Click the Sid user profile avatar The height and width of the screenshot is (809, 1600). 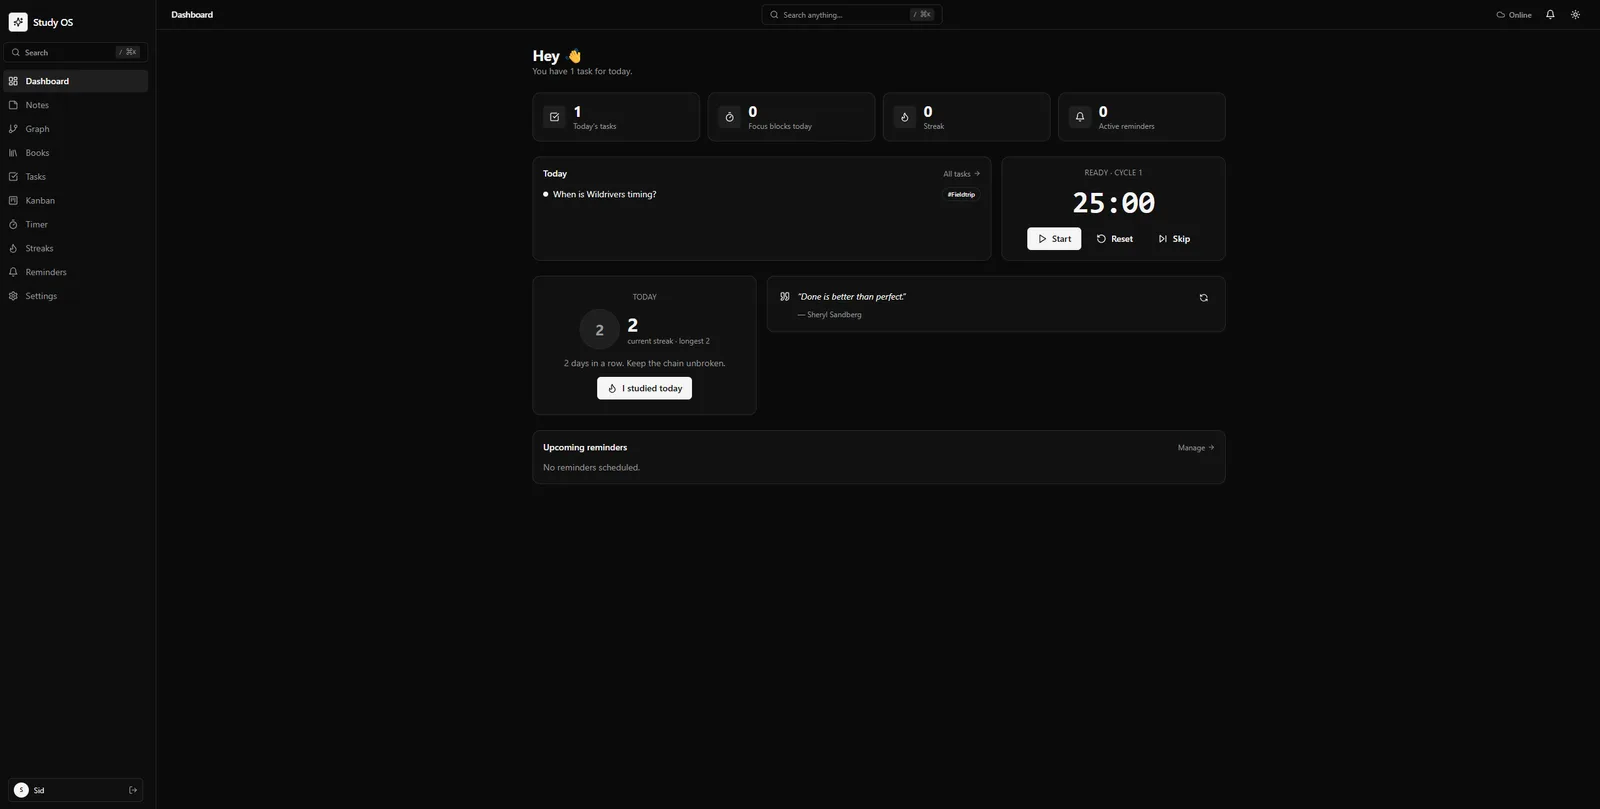coord(21,790)
